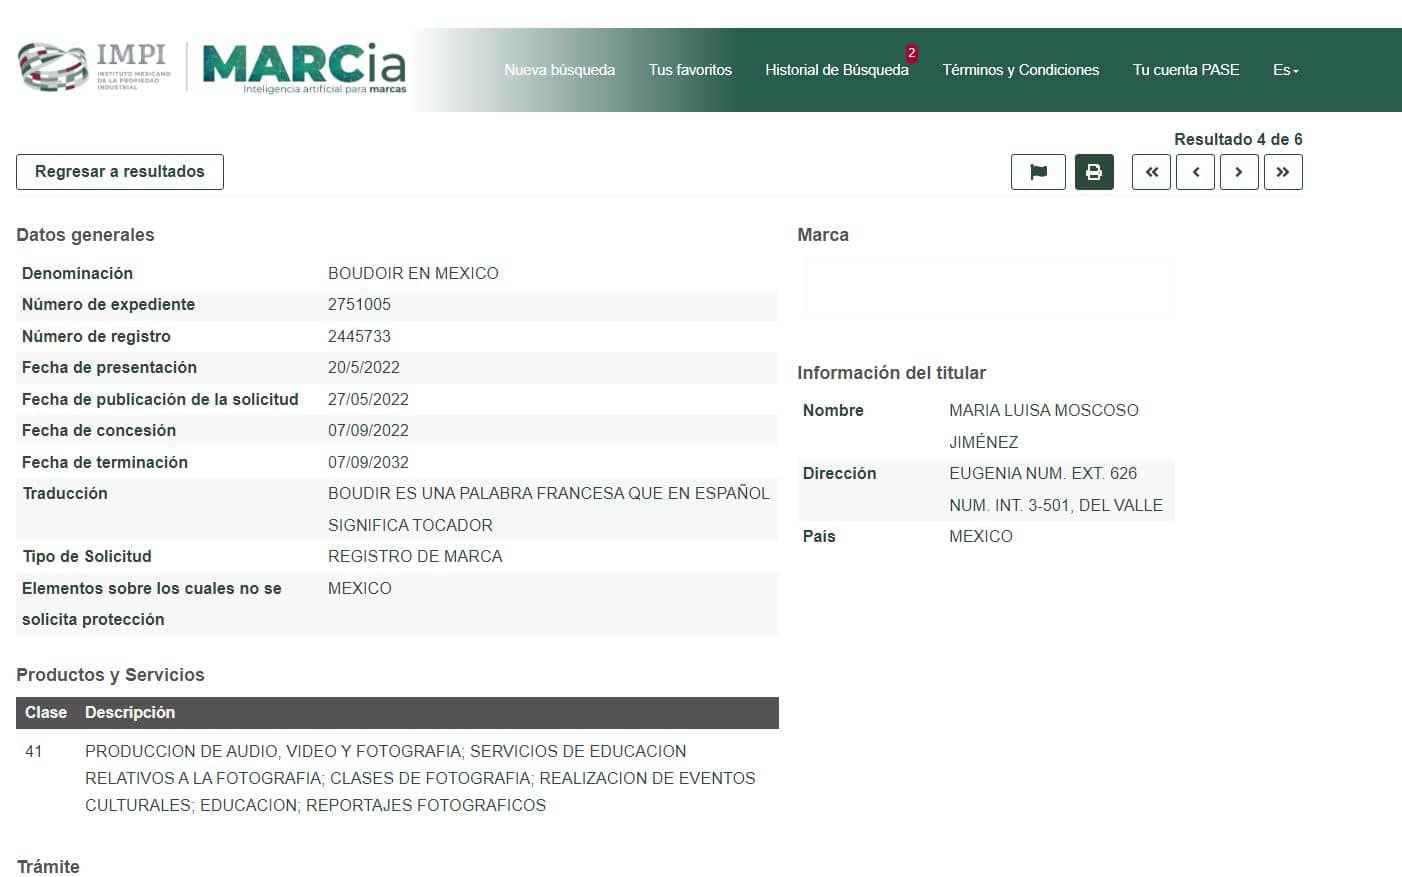This screenshot has height=877, width=1402.
Task: Click the Datos generales heading
Action: [85, 235]
